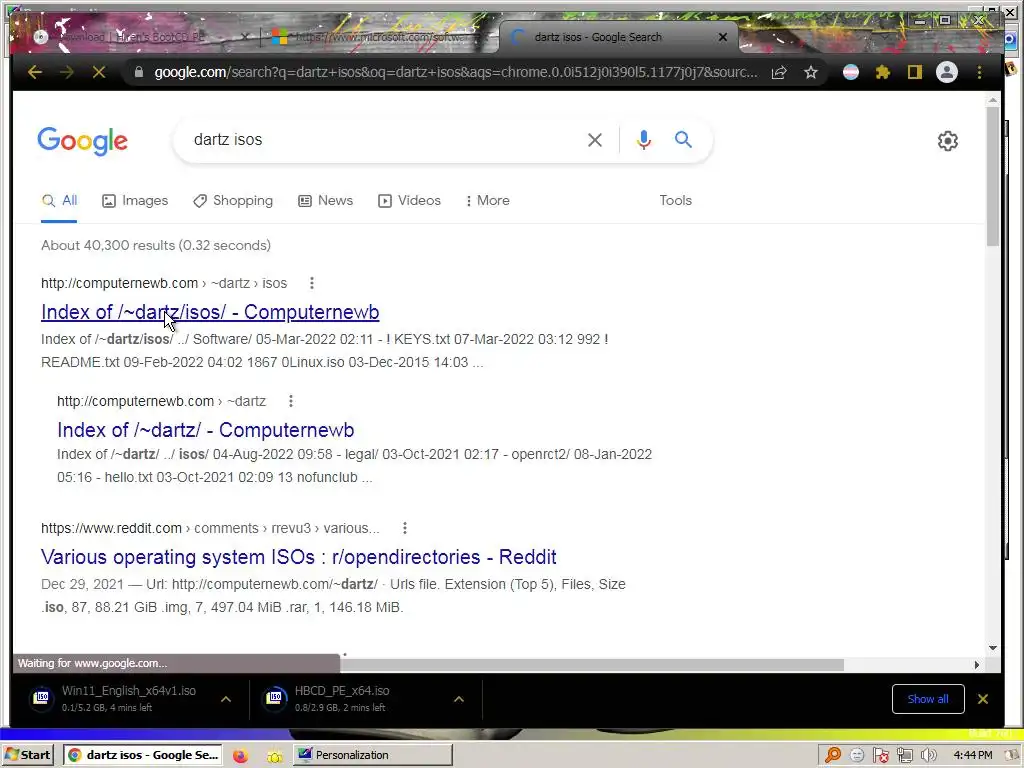Open three-dot options for ~dartz result
Image resolution: width=1024 pixels, height=768 pixels.
[x=291, y=401]
